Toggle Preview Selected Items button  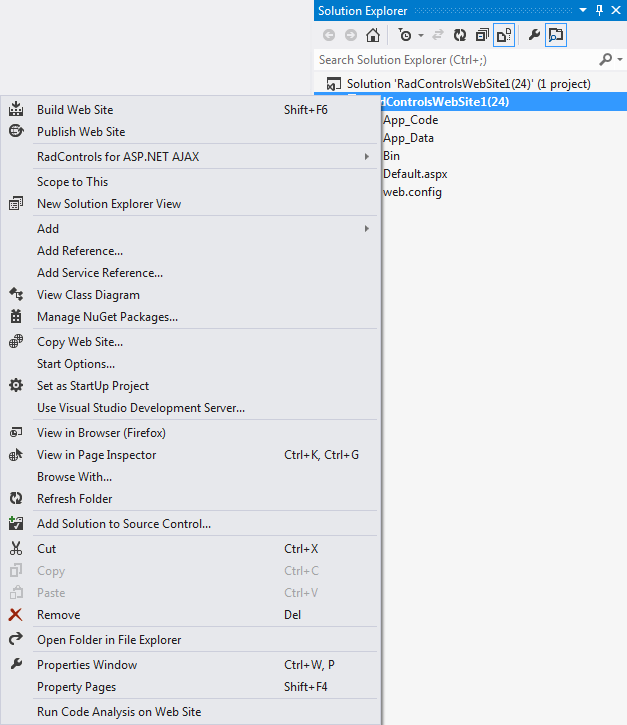coord(556,35)
